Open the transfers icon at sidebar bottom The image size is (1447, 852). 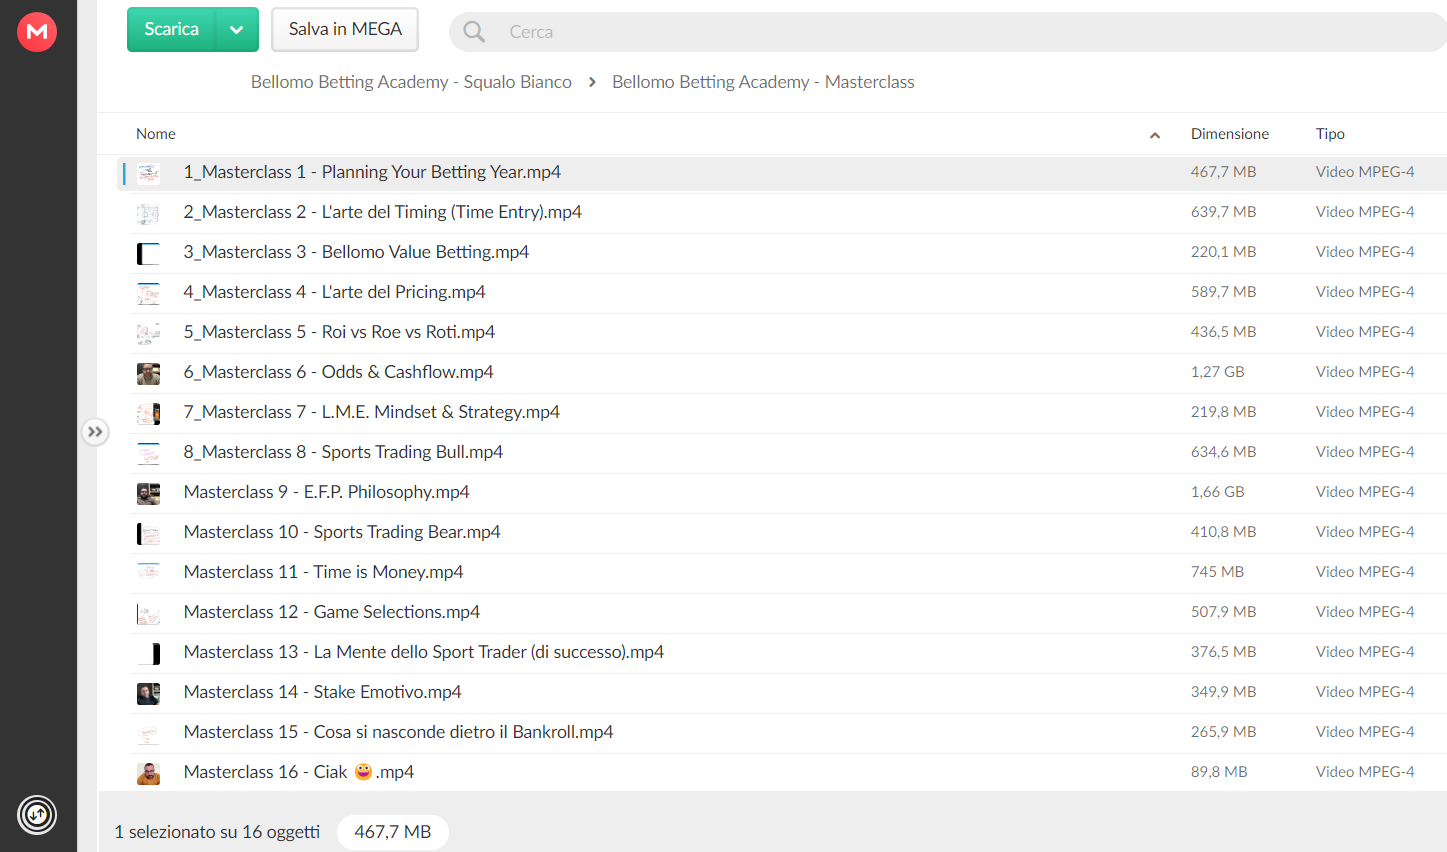pyautogui.click(x=37, y=815)
